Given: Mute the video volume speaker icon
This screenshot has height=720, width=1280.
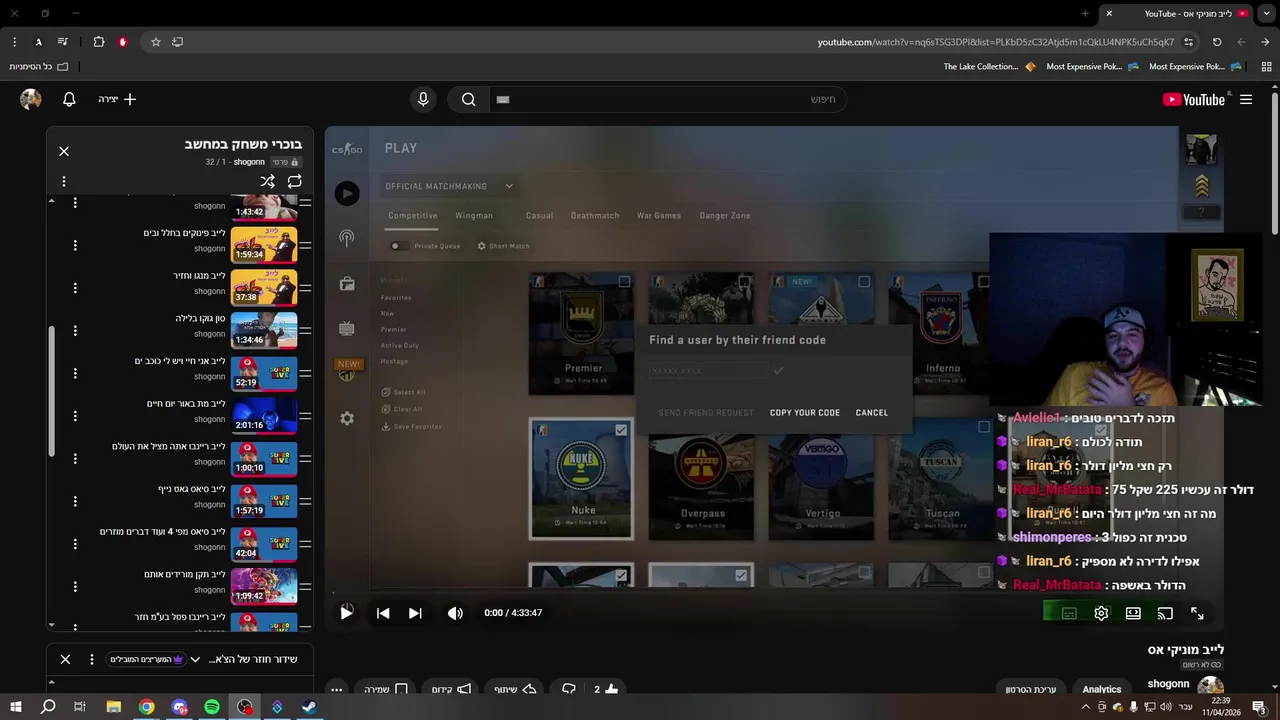Looking at the screenshot, I should point(455,613).
